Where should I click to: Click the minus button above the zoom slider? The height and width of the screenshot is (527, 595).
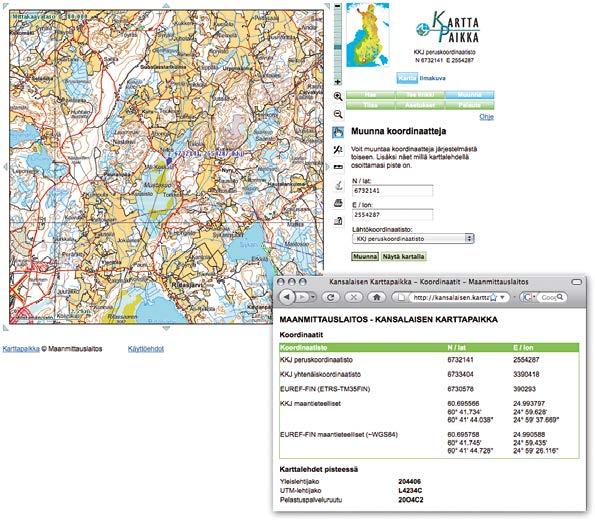point(338,6)
